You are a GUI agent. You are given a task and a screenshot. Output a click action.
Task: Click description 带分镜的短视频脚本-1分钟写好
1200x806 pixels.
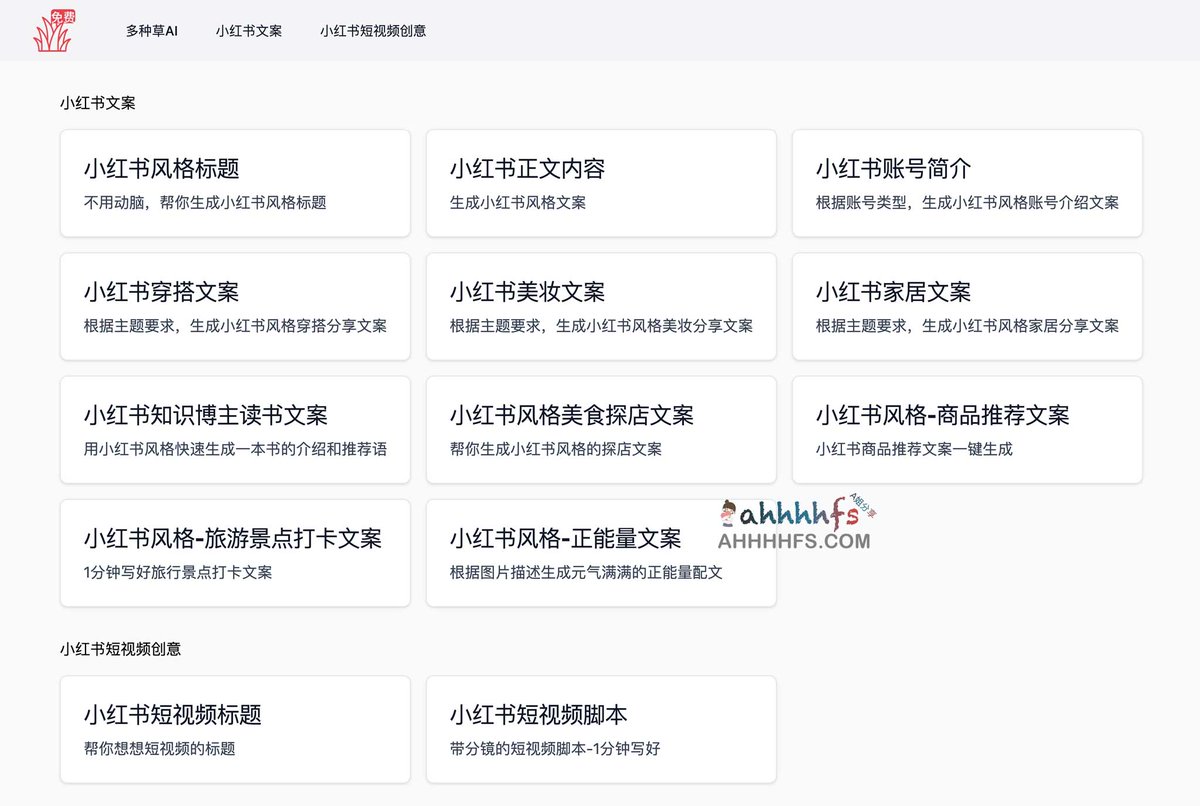point(555,748)
